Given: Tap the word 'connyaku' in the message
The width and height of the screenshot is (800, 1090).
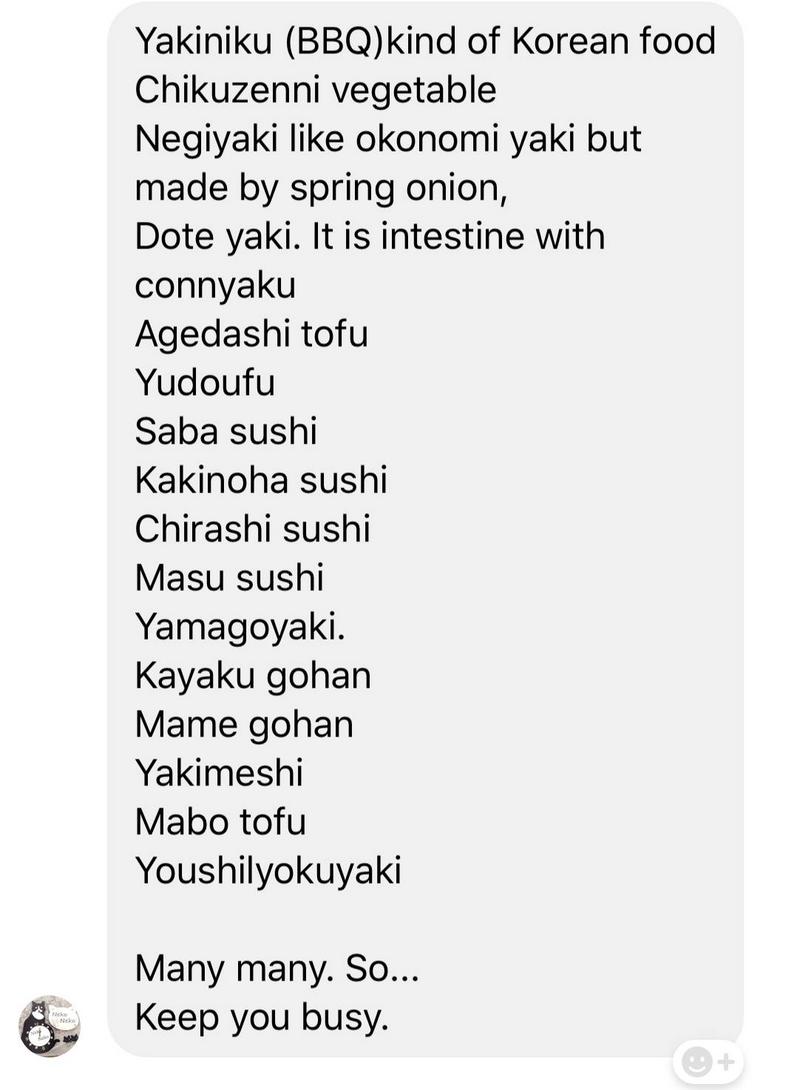Looking at the screenshot, I should pos(215,286).
